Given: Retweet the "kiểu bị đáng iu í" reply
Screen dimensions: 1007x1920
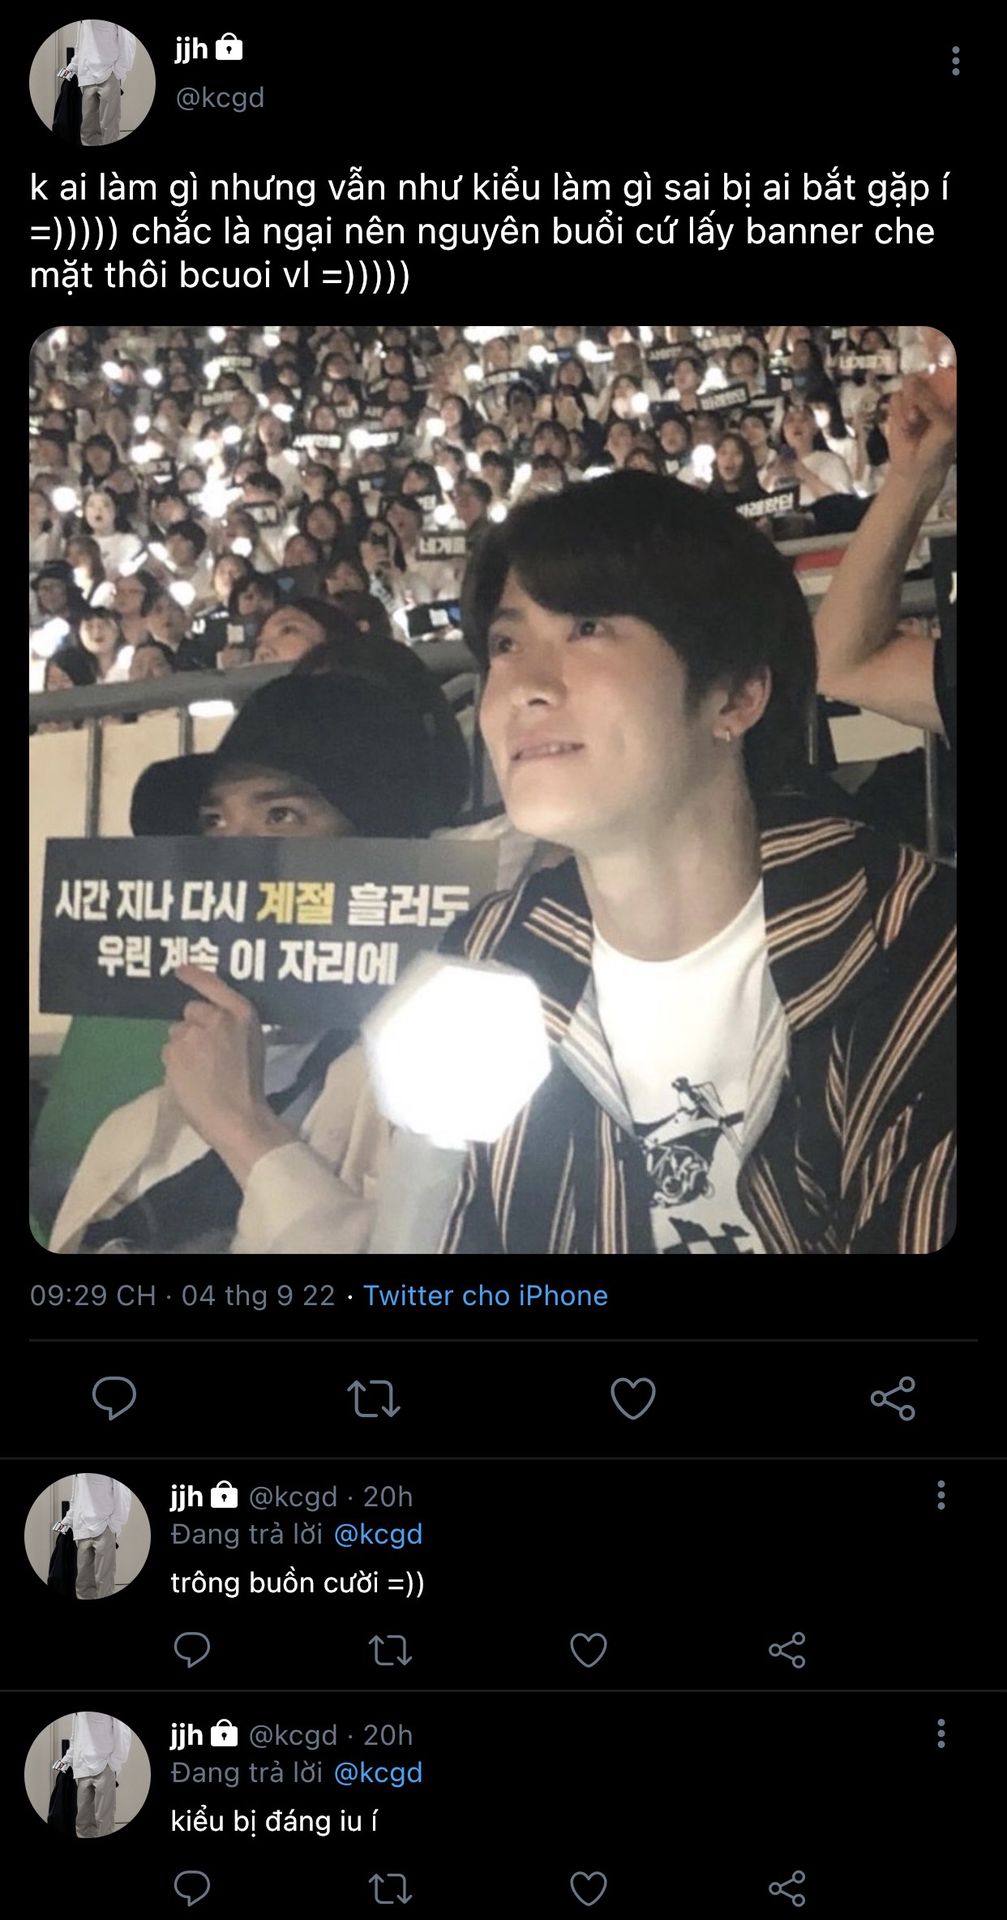Looking at the screenshot, I should 390,1888.
